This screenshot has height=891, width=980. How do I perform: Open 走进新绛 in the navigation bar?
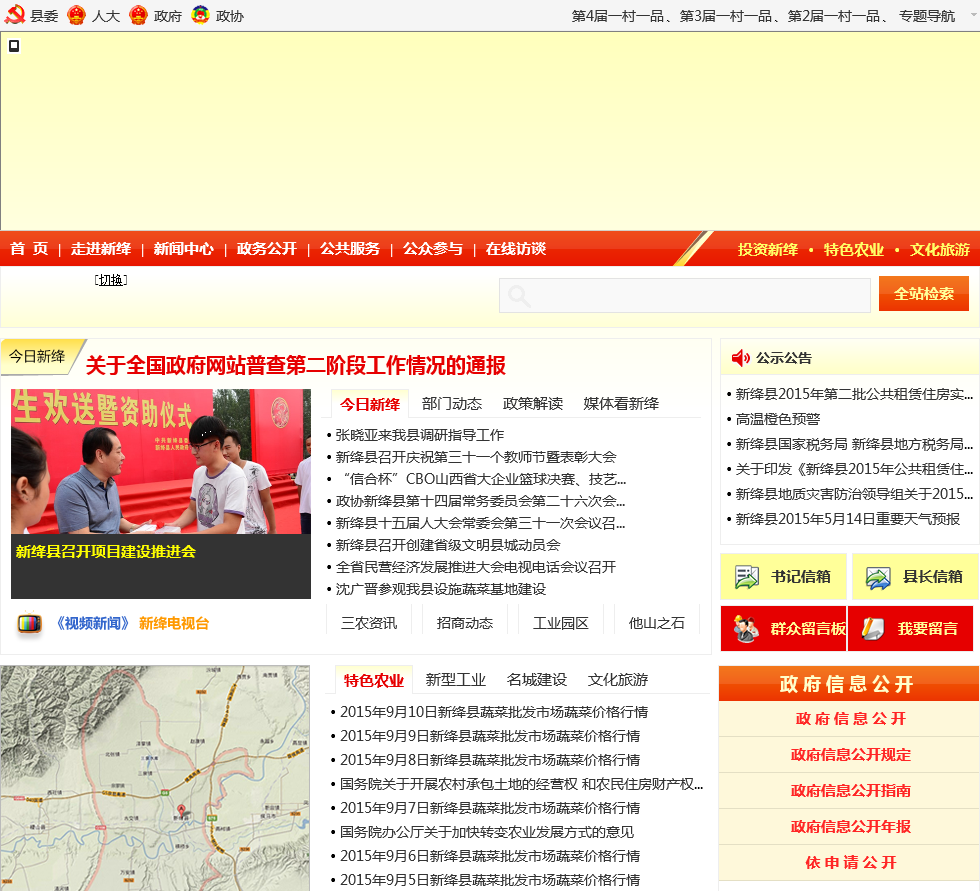[x=101, y=249]
